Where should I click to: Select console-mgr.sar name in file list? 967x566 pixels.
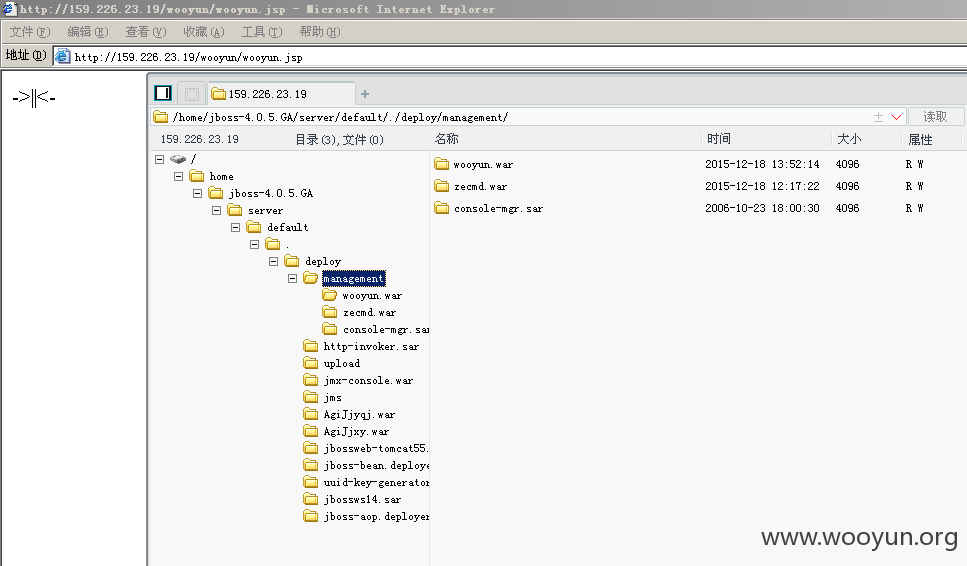pyautogui.click(x=498, y=208)
